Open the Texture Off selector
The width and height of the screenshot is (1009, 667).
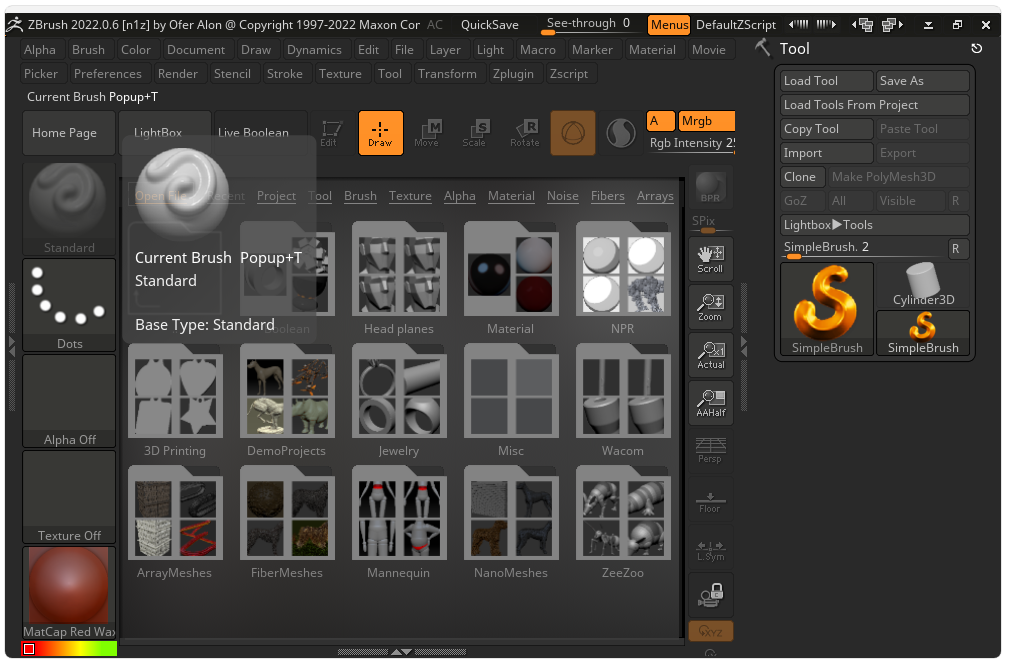[69, 497]
